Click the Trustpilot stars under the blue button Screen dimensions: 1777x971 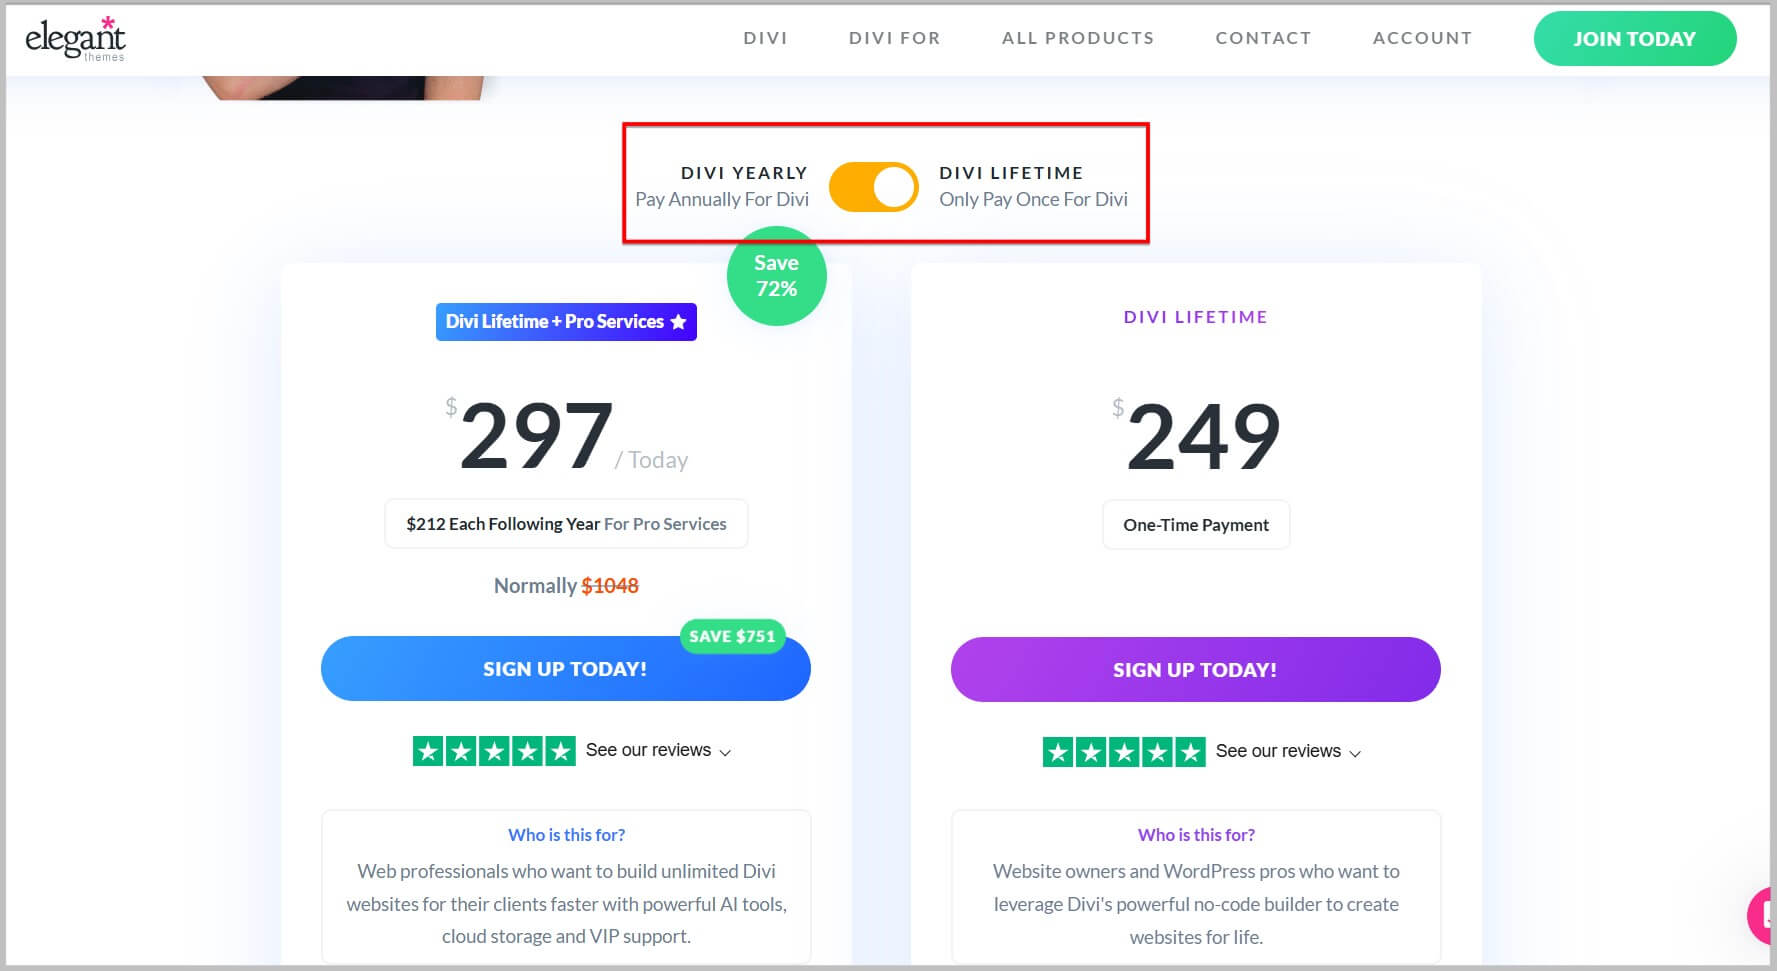pyautogui.click(x=491, y=750)
